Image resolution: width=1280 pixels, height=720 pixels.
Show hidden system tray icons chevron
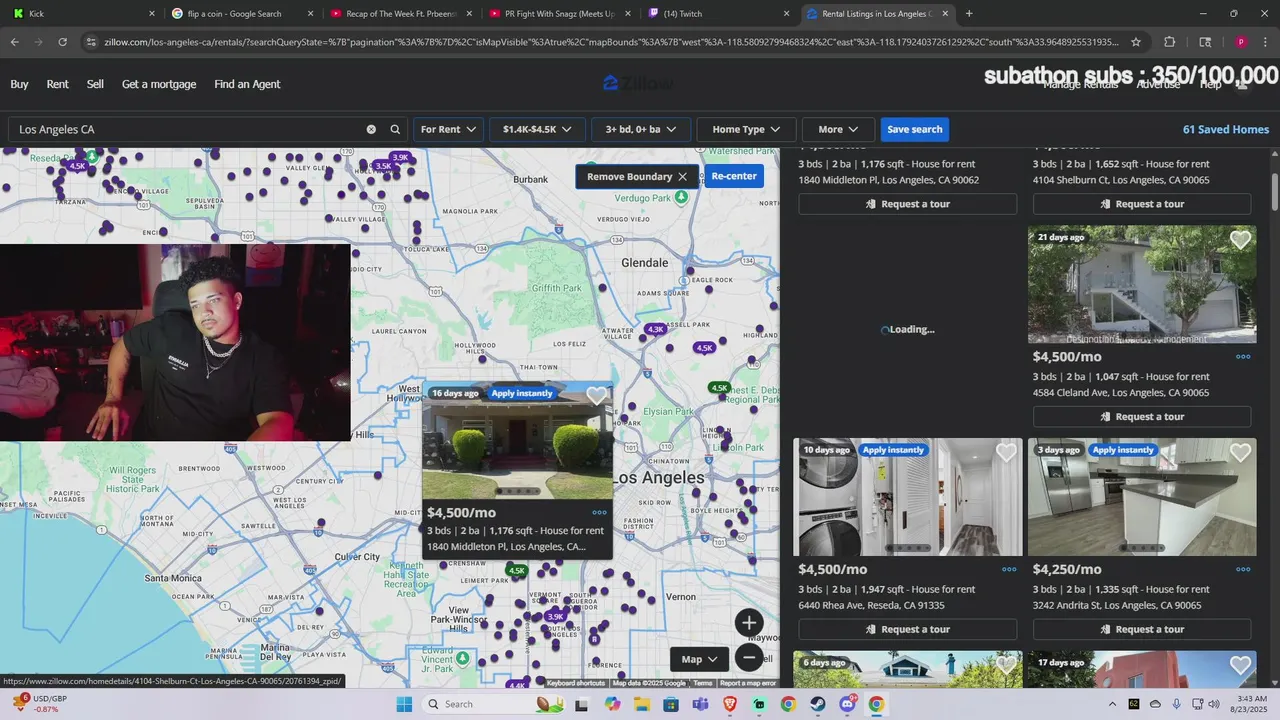(x=1112, y=704)
